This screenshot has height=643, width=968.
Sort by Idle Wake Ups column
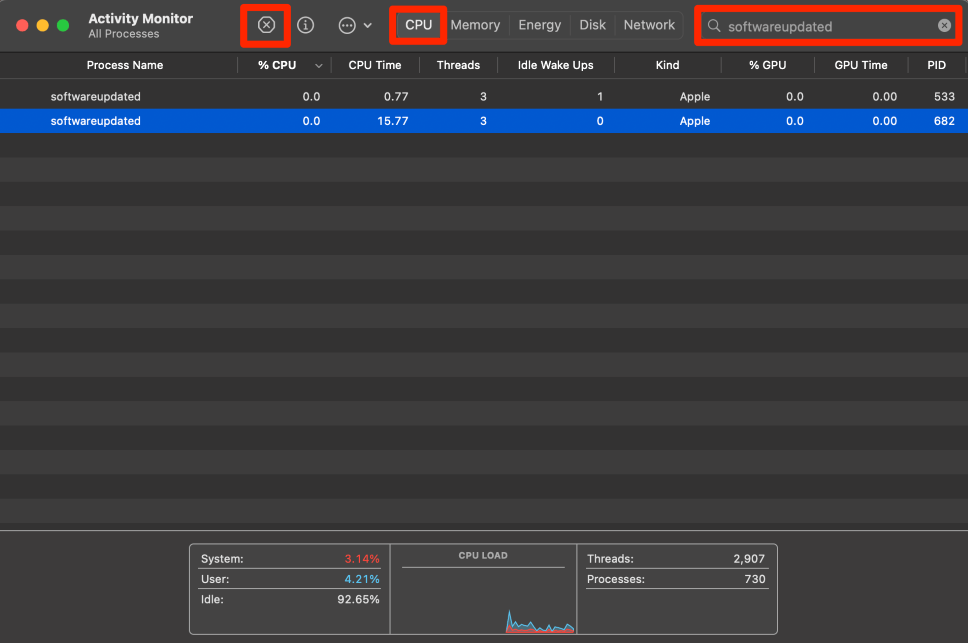click(555, 65)
